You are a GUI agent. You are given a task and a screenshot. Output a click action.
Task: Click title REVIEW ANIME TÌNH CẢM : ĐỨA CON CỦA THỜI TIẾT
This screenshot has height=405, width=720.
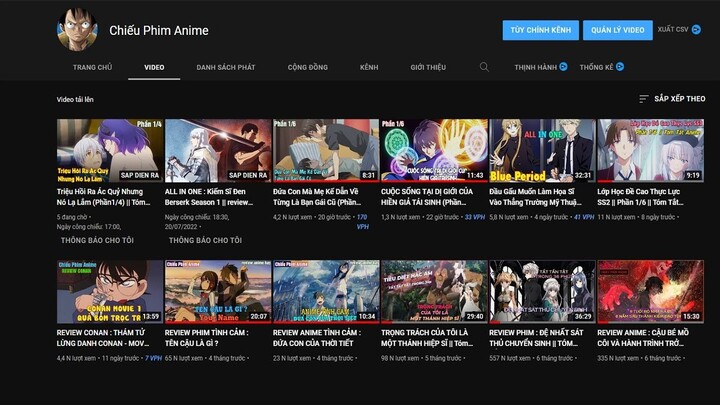[317, 338]
